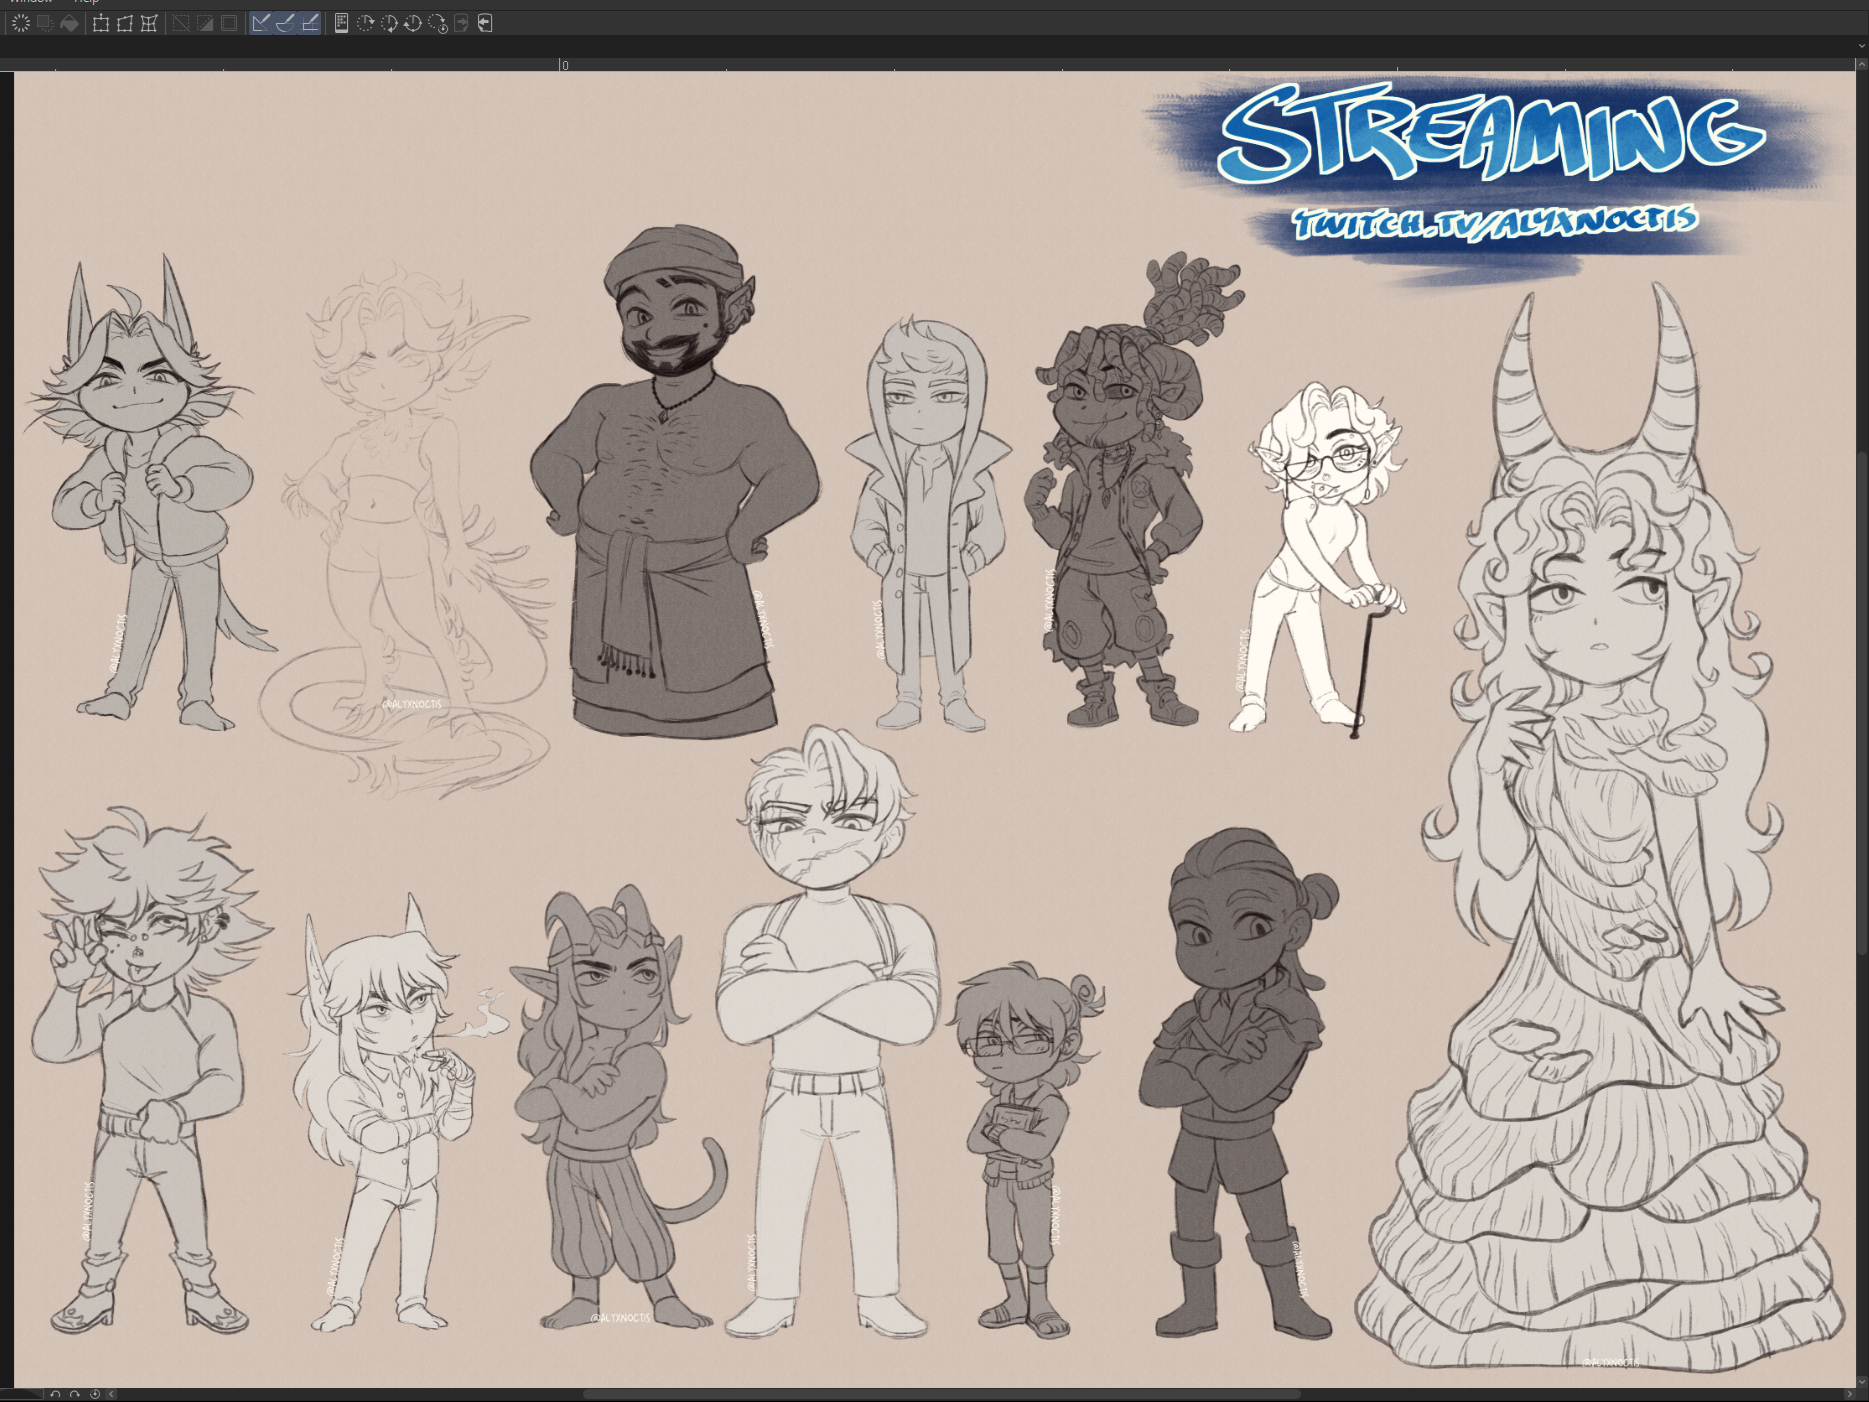Open the Mesh Transformation tool icon
1869x1402 pixels.
click(149, 23)
